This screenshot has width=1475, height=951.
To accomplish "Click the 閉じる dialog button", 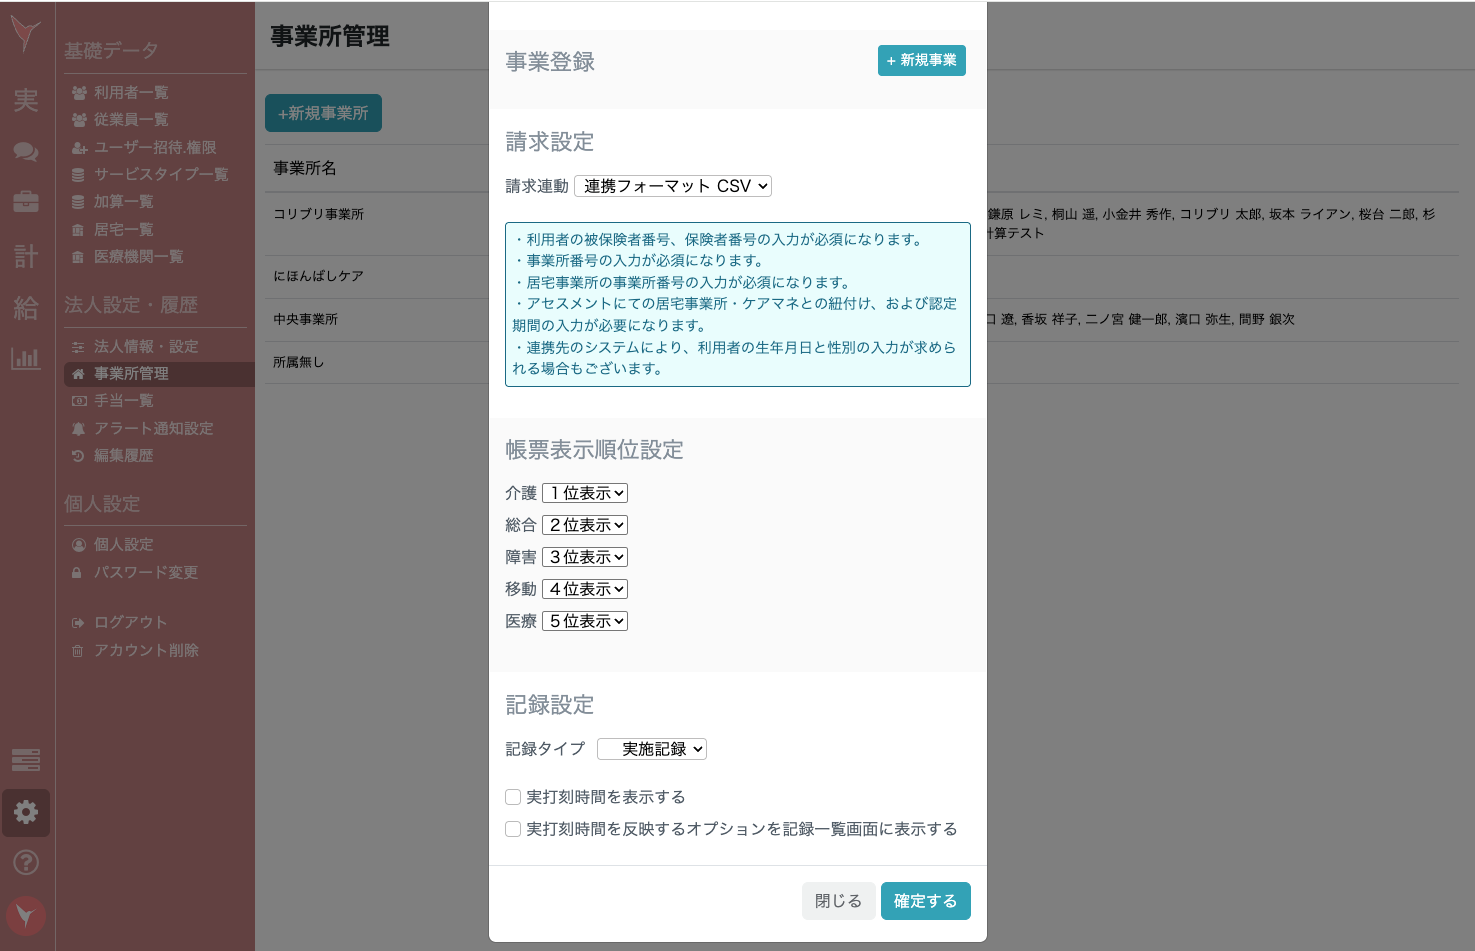I will 838,901.
